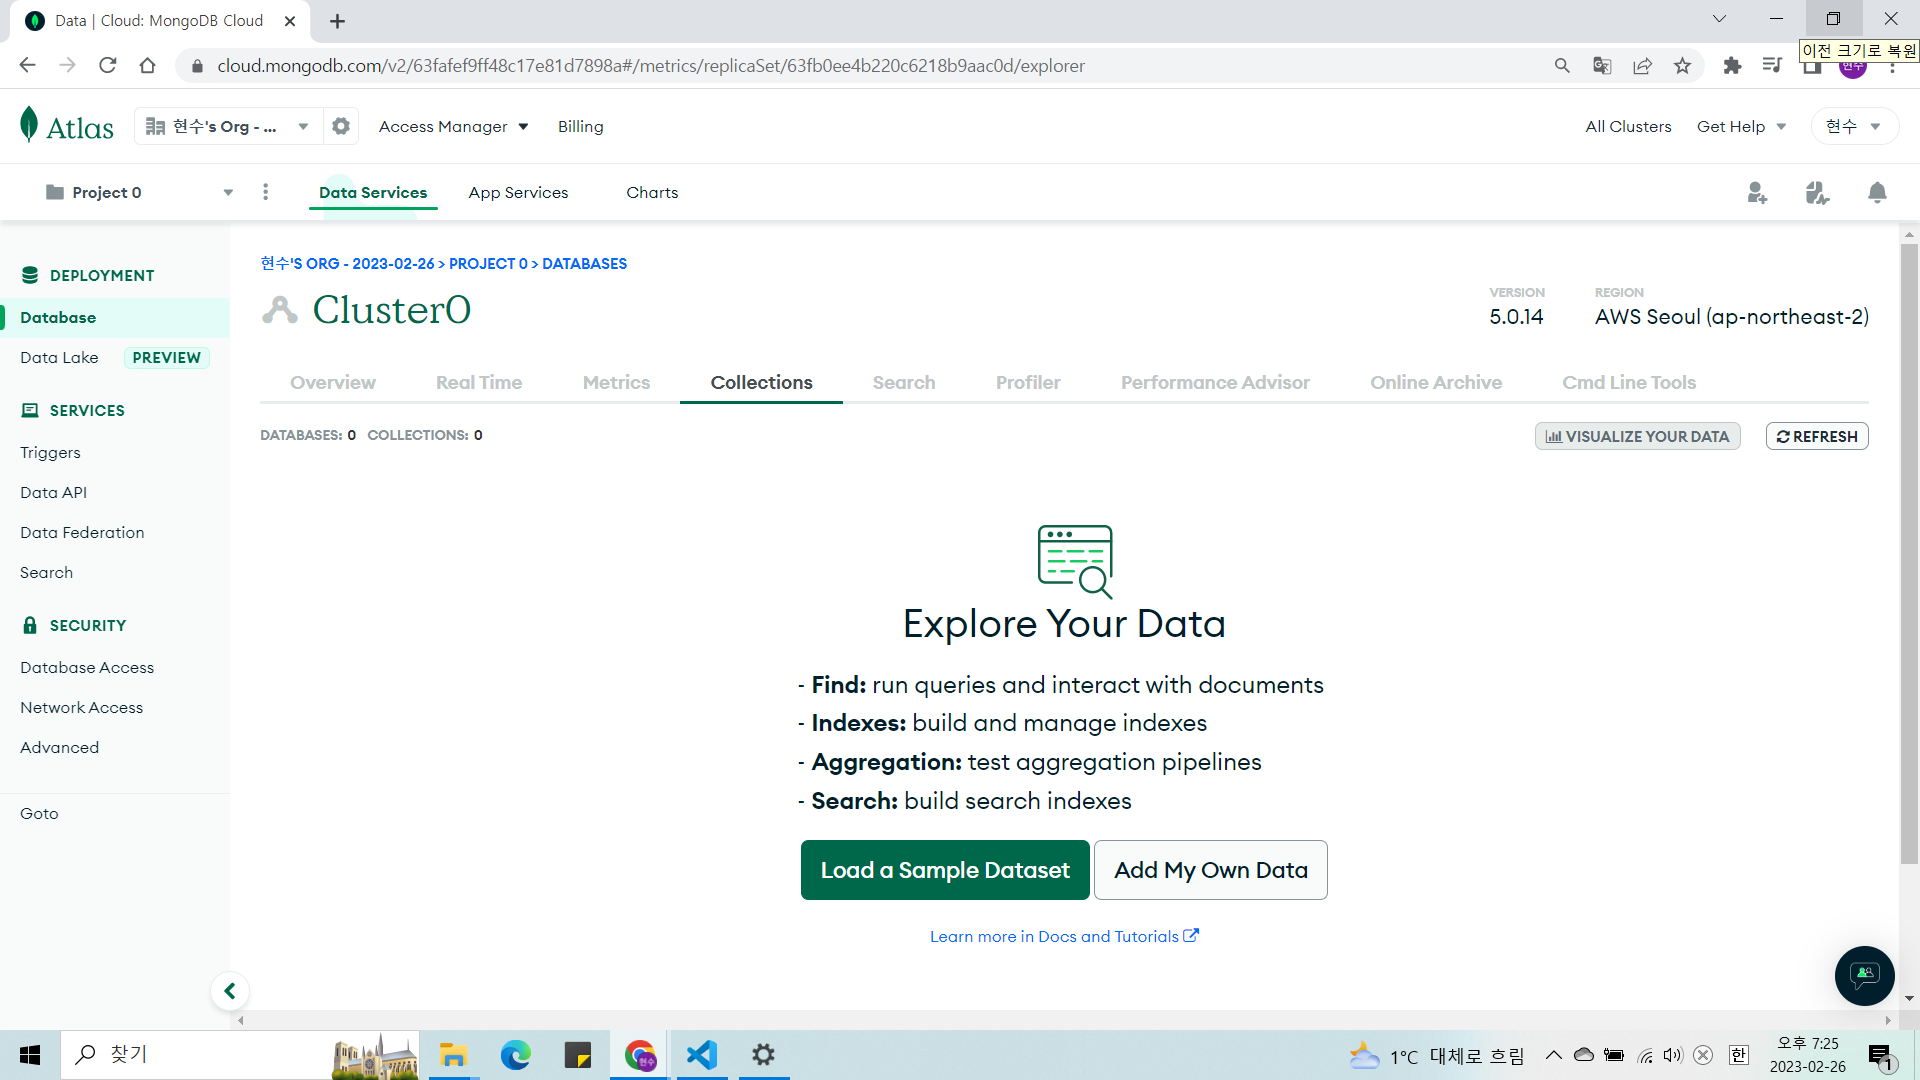The image size is (1920, 1080).
Task: Open Visual Studio Code from taskbar
Action: click(702, 1055)
